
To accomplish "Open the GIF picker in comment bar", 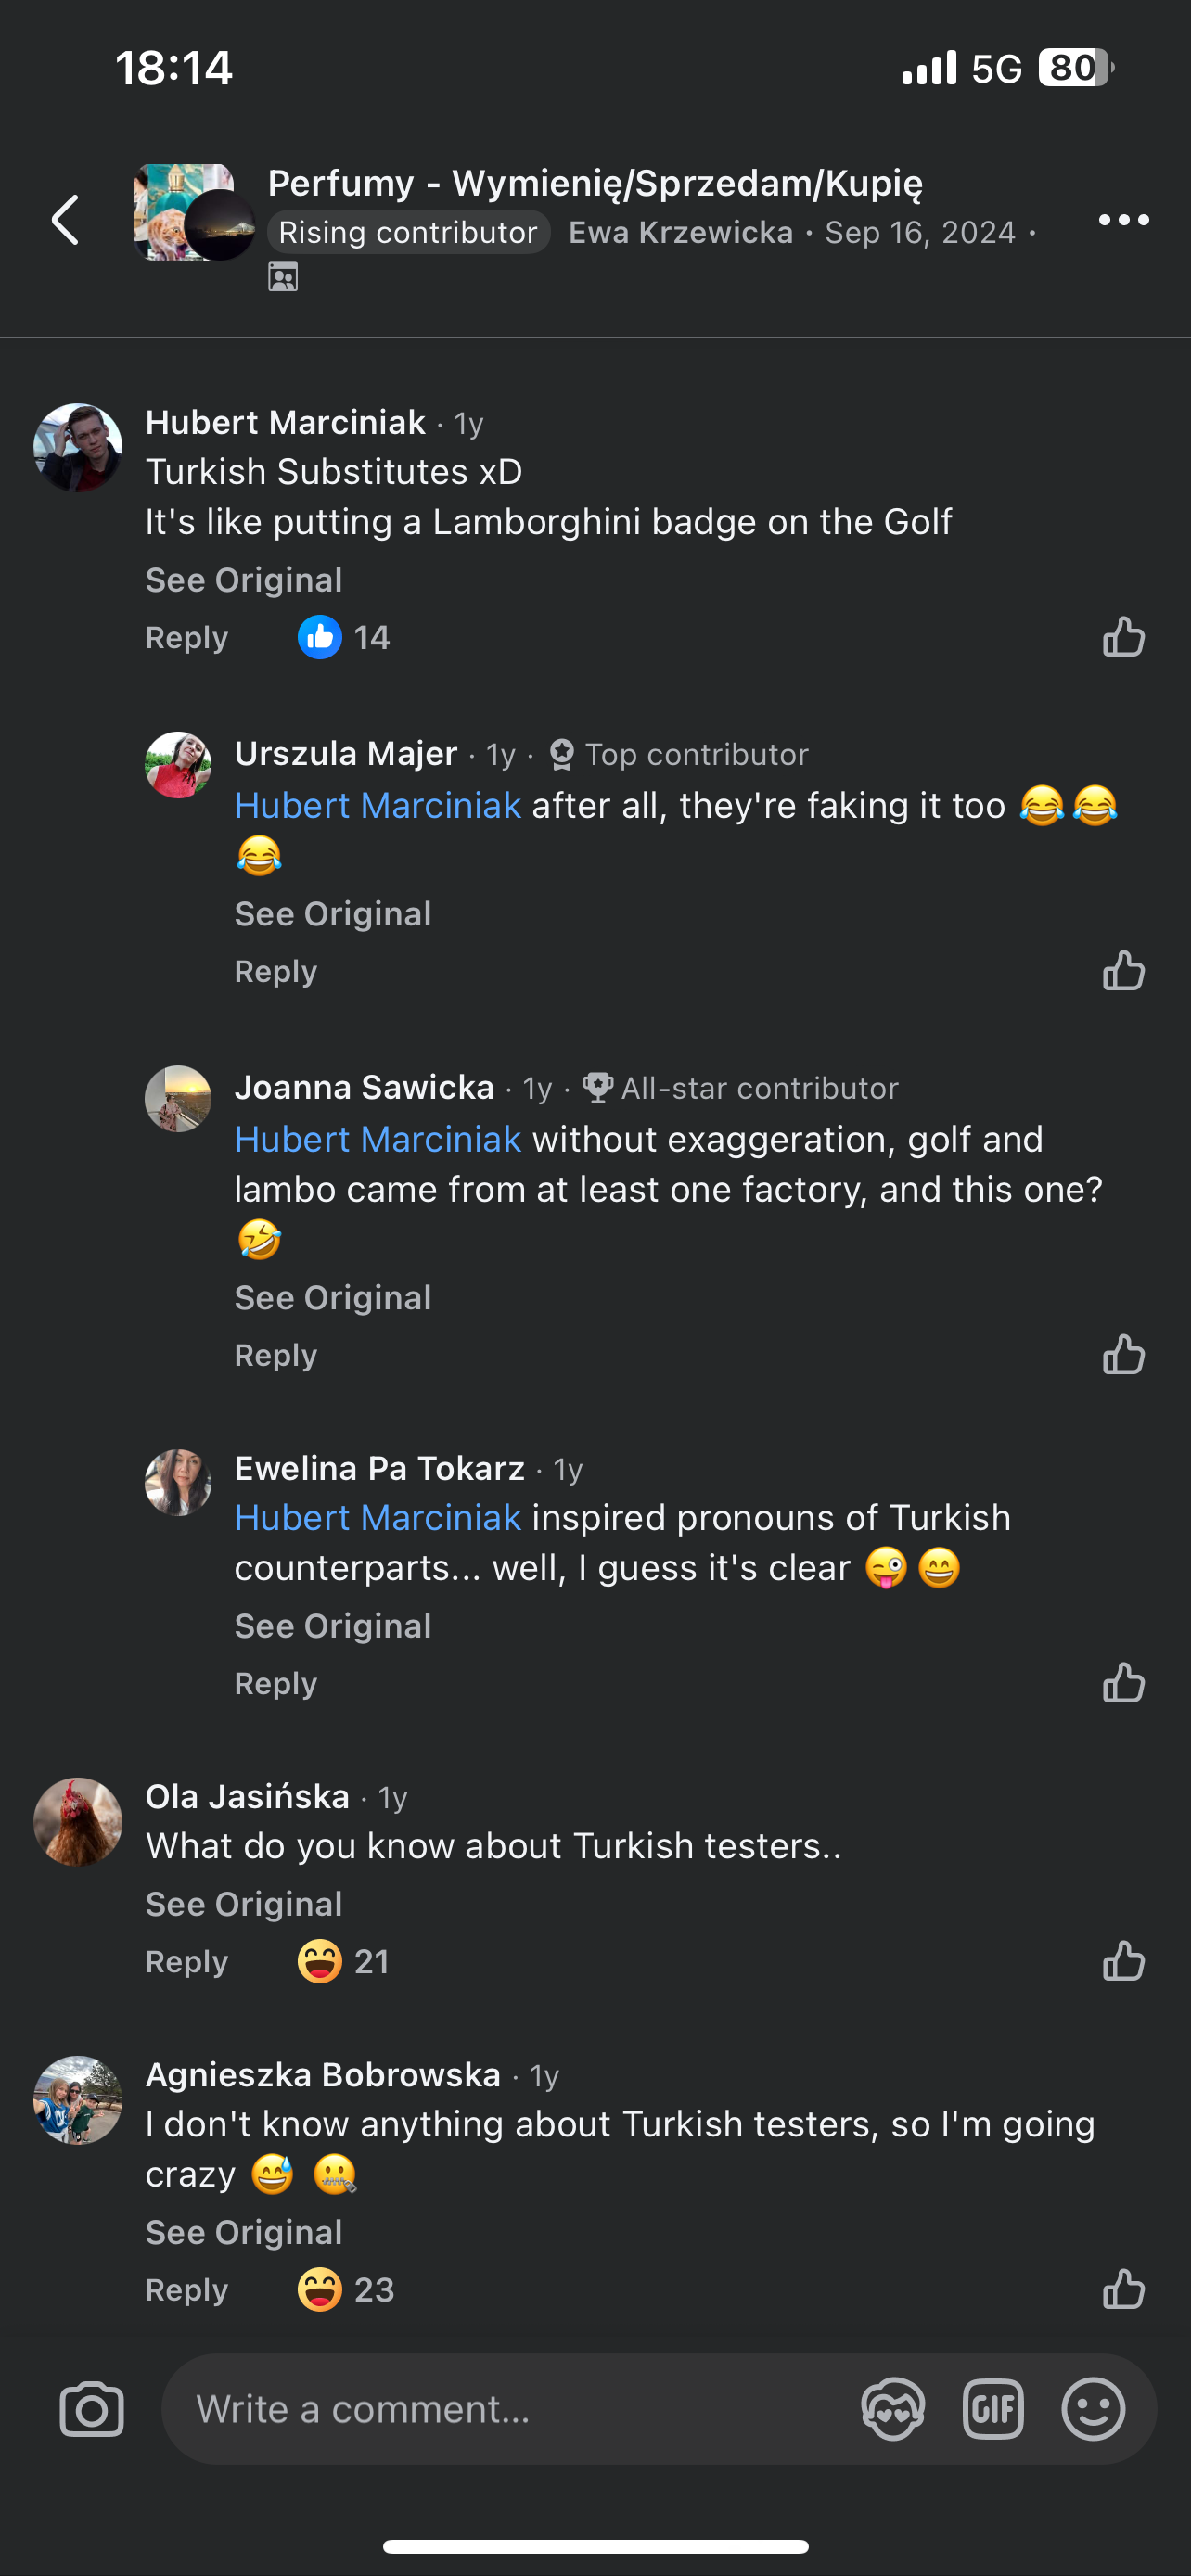I will click(x=992, y=2409).
